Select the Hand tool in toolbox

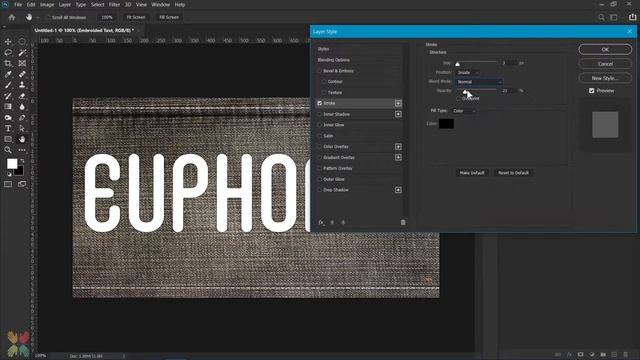pyautogui.click(x=22, y=139)
